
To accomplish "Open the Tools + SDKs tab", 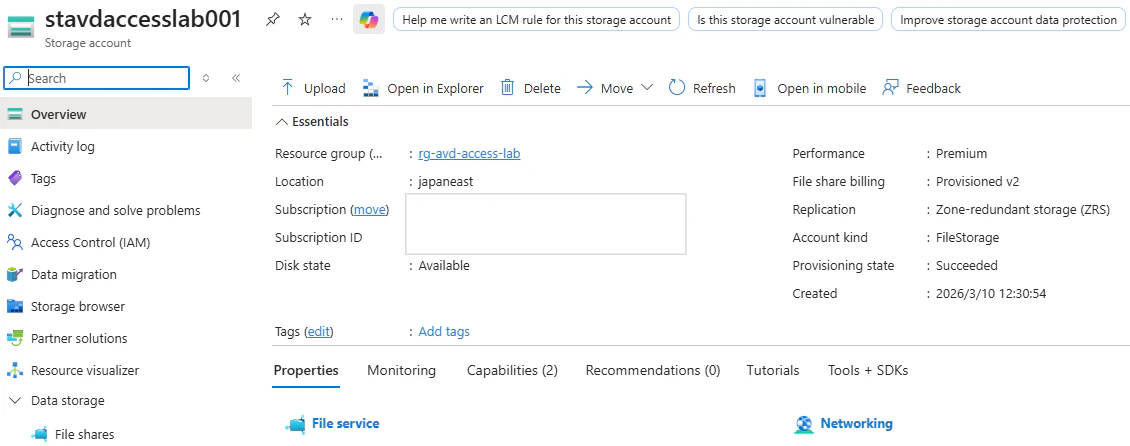I will [x=868, y=370].
